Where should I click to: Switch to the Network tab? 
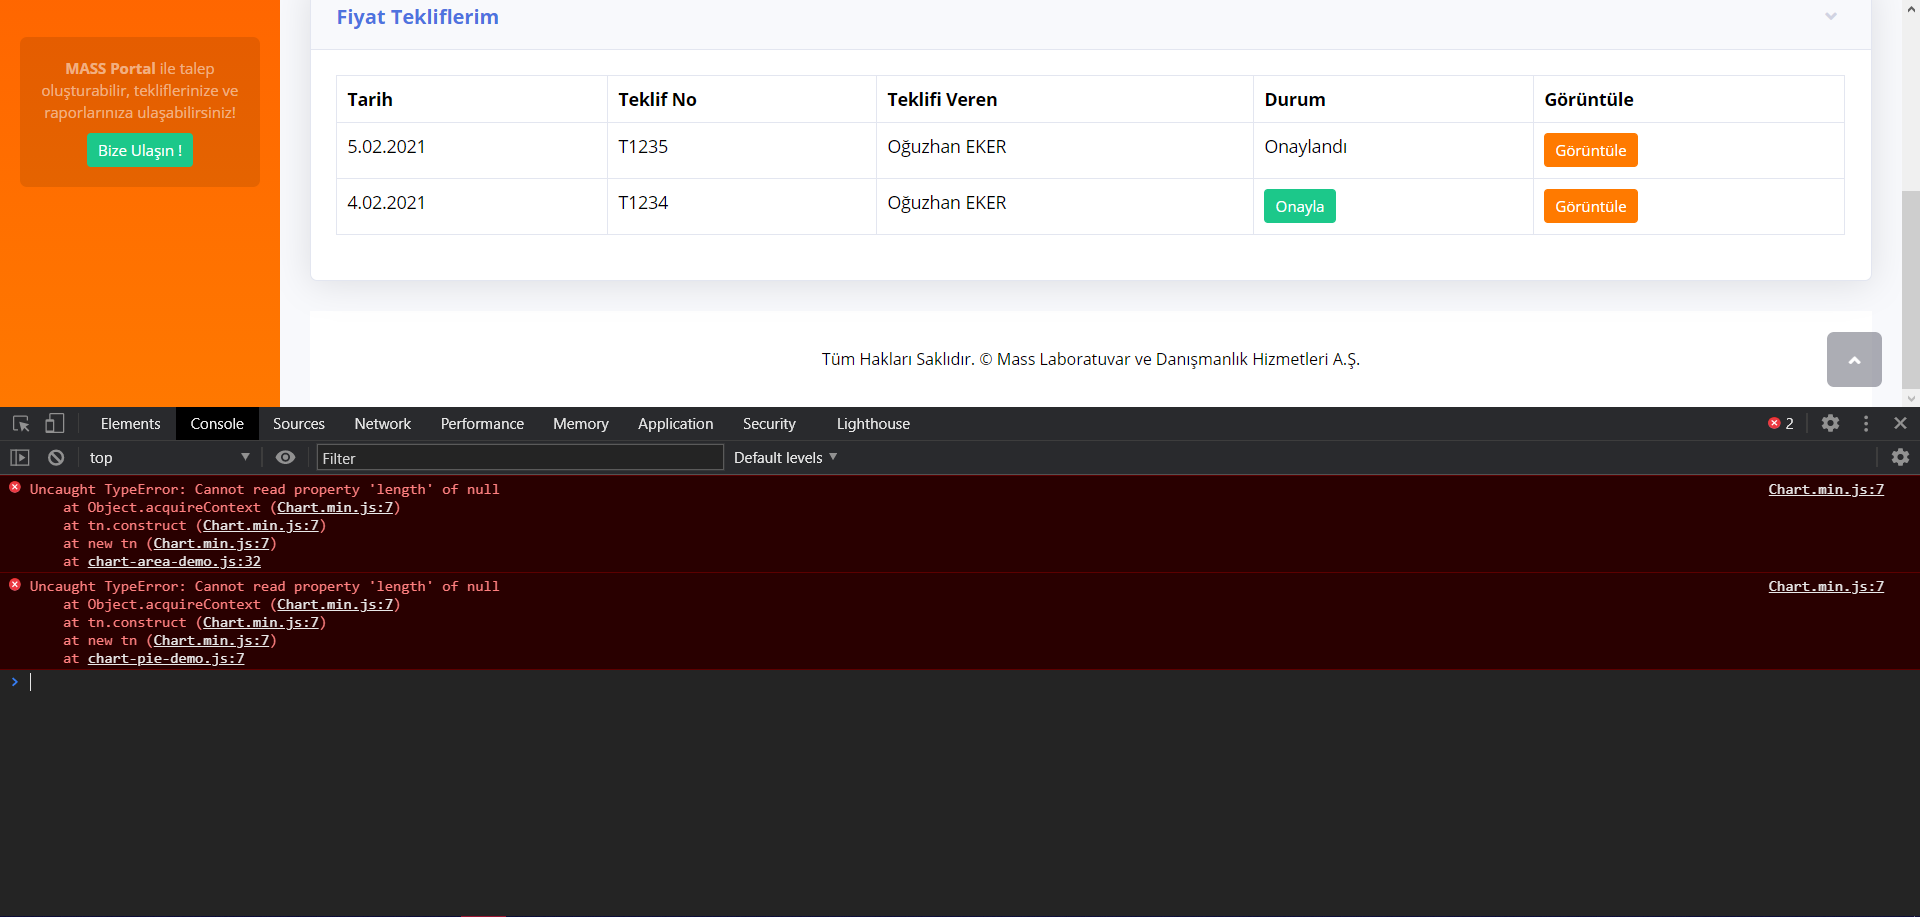point(382,424)
